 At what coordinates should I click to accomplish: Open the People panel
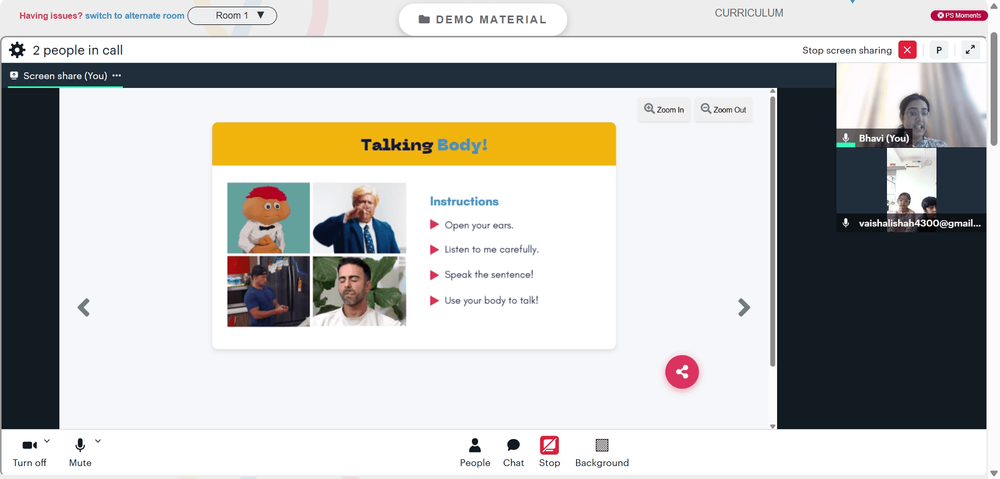pyautogui.click(x=475, y=452)
